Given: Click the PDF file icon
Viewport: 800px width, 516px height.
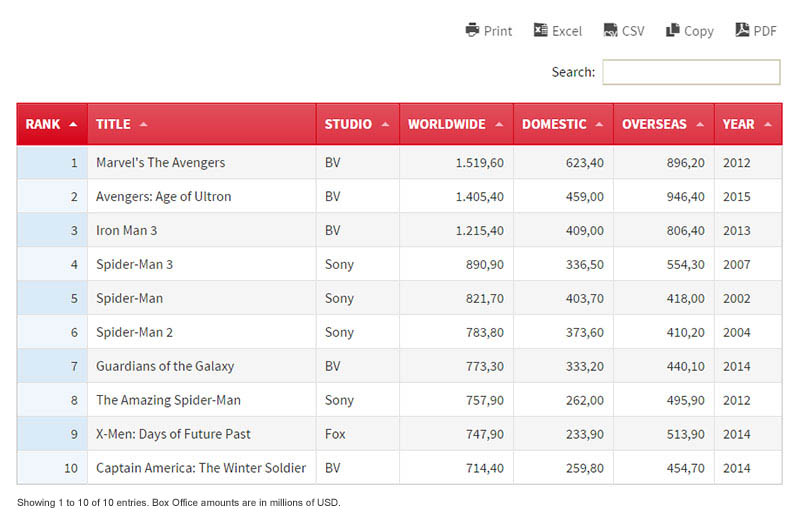Looking at the screenshot, I should [x=742, y=30].
